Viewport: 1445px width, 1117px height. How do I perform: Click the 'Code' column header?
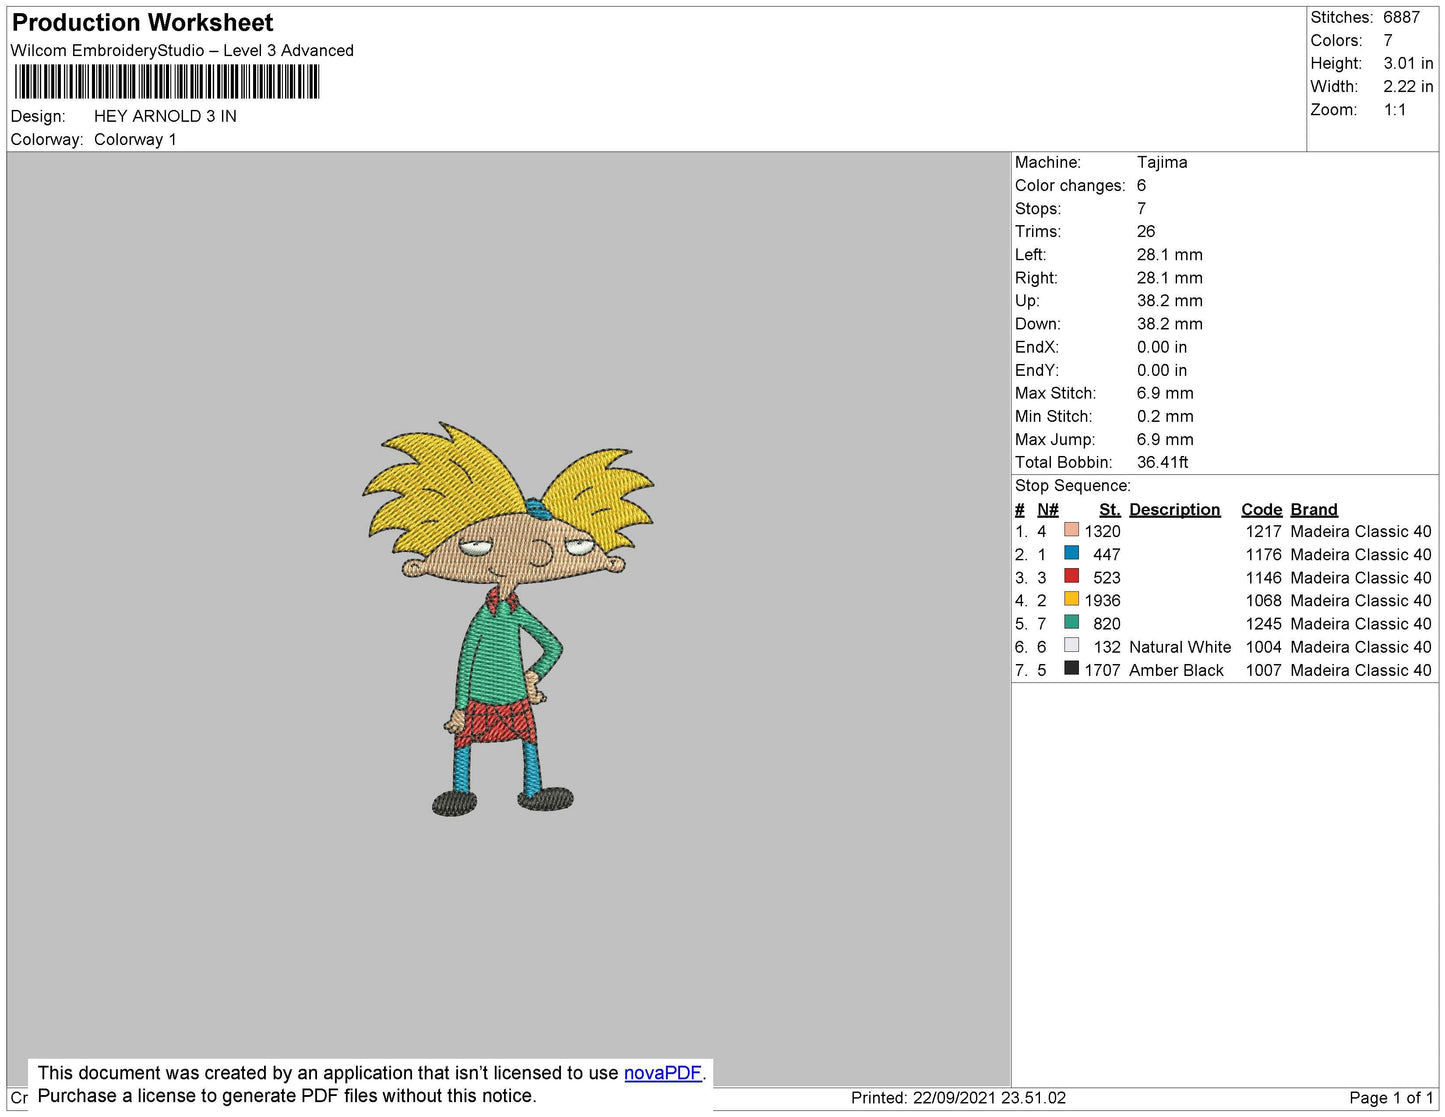point(1261,509)
